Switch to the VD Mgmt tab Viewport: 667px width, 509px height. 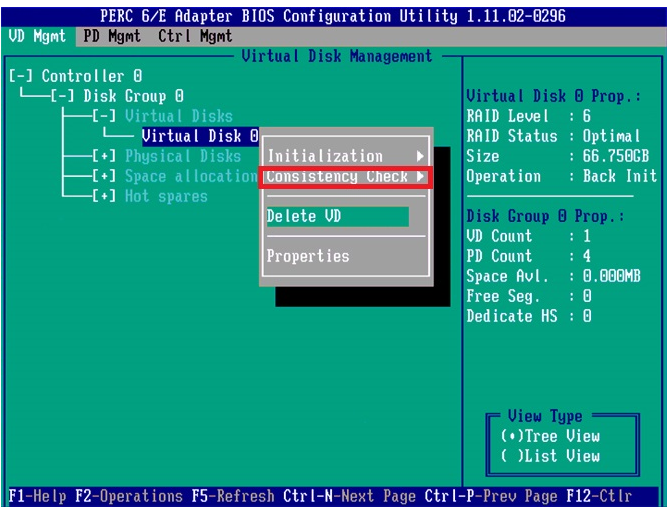tap(37, 36)
